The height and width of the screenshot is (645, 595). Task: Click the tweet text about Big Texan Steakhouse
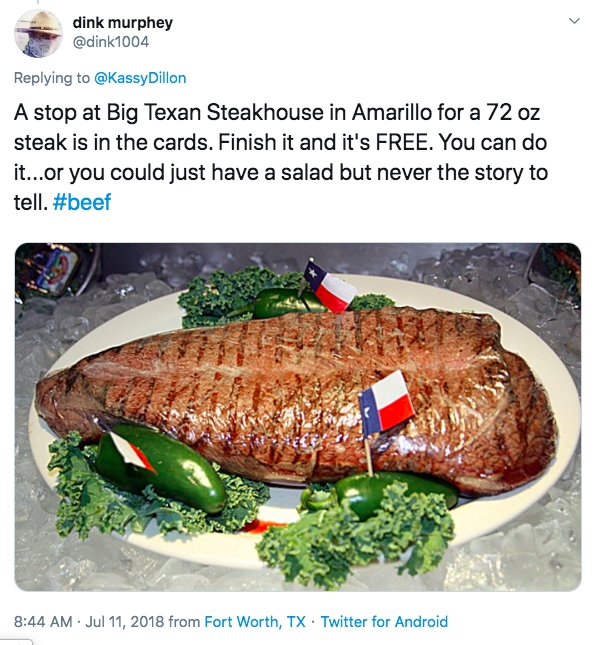[281, 157]
